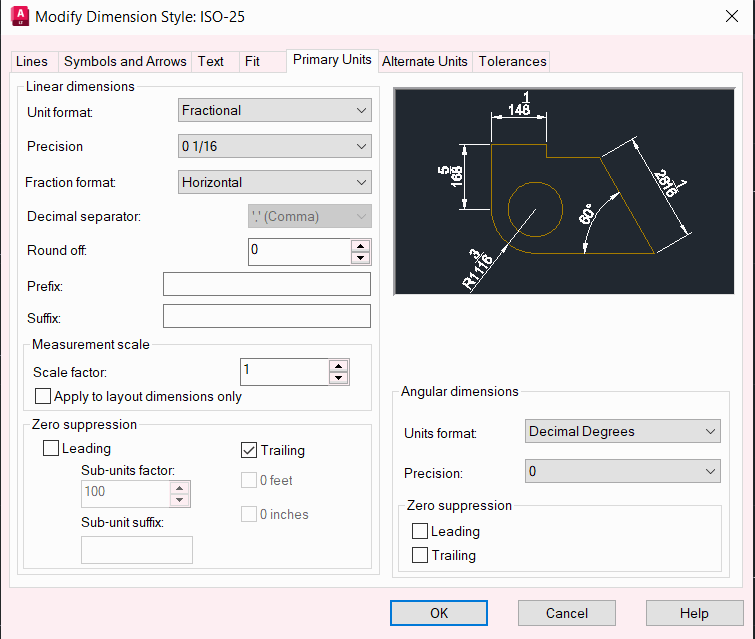
Task: Increase Round off with the up arrow
Action: [x=361, y=246]
